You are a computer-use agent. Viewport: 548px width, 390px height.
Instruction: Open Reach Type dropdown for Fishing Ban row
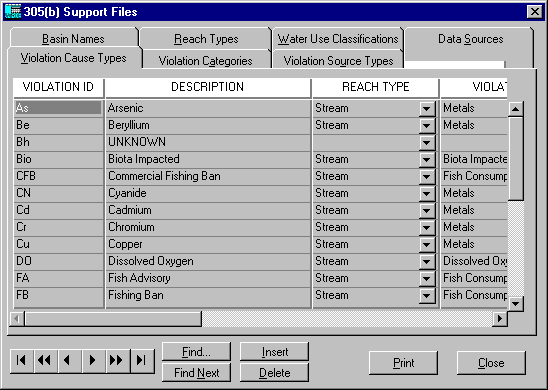(x=426, y=296)
